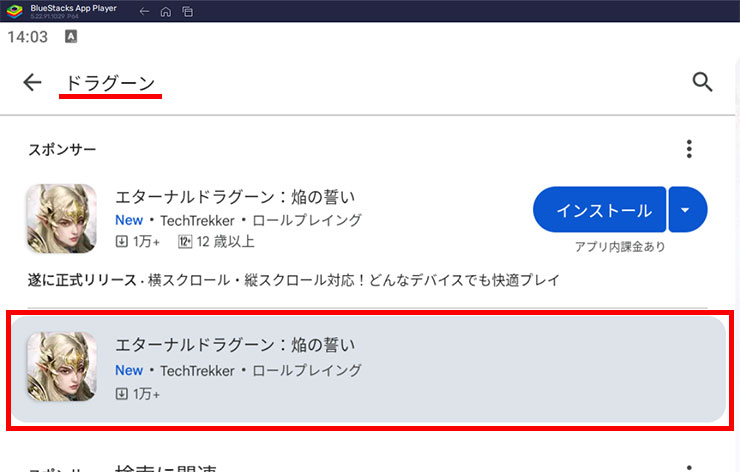The height and width of the screenshot is (472, 740).
Task: Click the 14:03 clock in status bar
Action: tap(28, 37)
